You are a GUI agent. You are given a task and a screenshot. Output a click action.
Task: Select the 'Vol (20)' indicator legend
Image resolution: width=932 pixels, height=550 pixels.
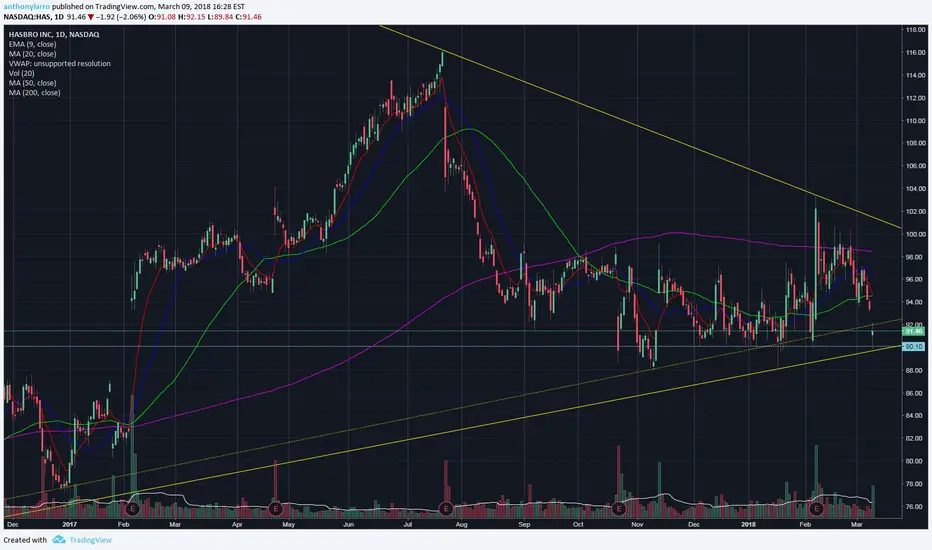click(x=21, y=73)
